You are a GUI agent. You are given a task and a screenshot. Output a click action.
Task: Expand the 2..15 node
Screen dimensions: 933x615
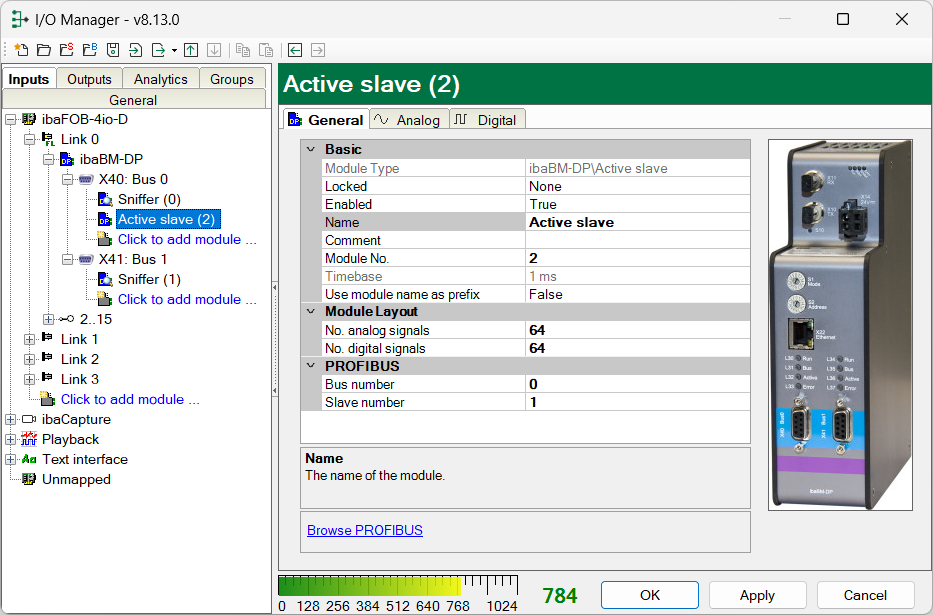(x=48, y=319)
